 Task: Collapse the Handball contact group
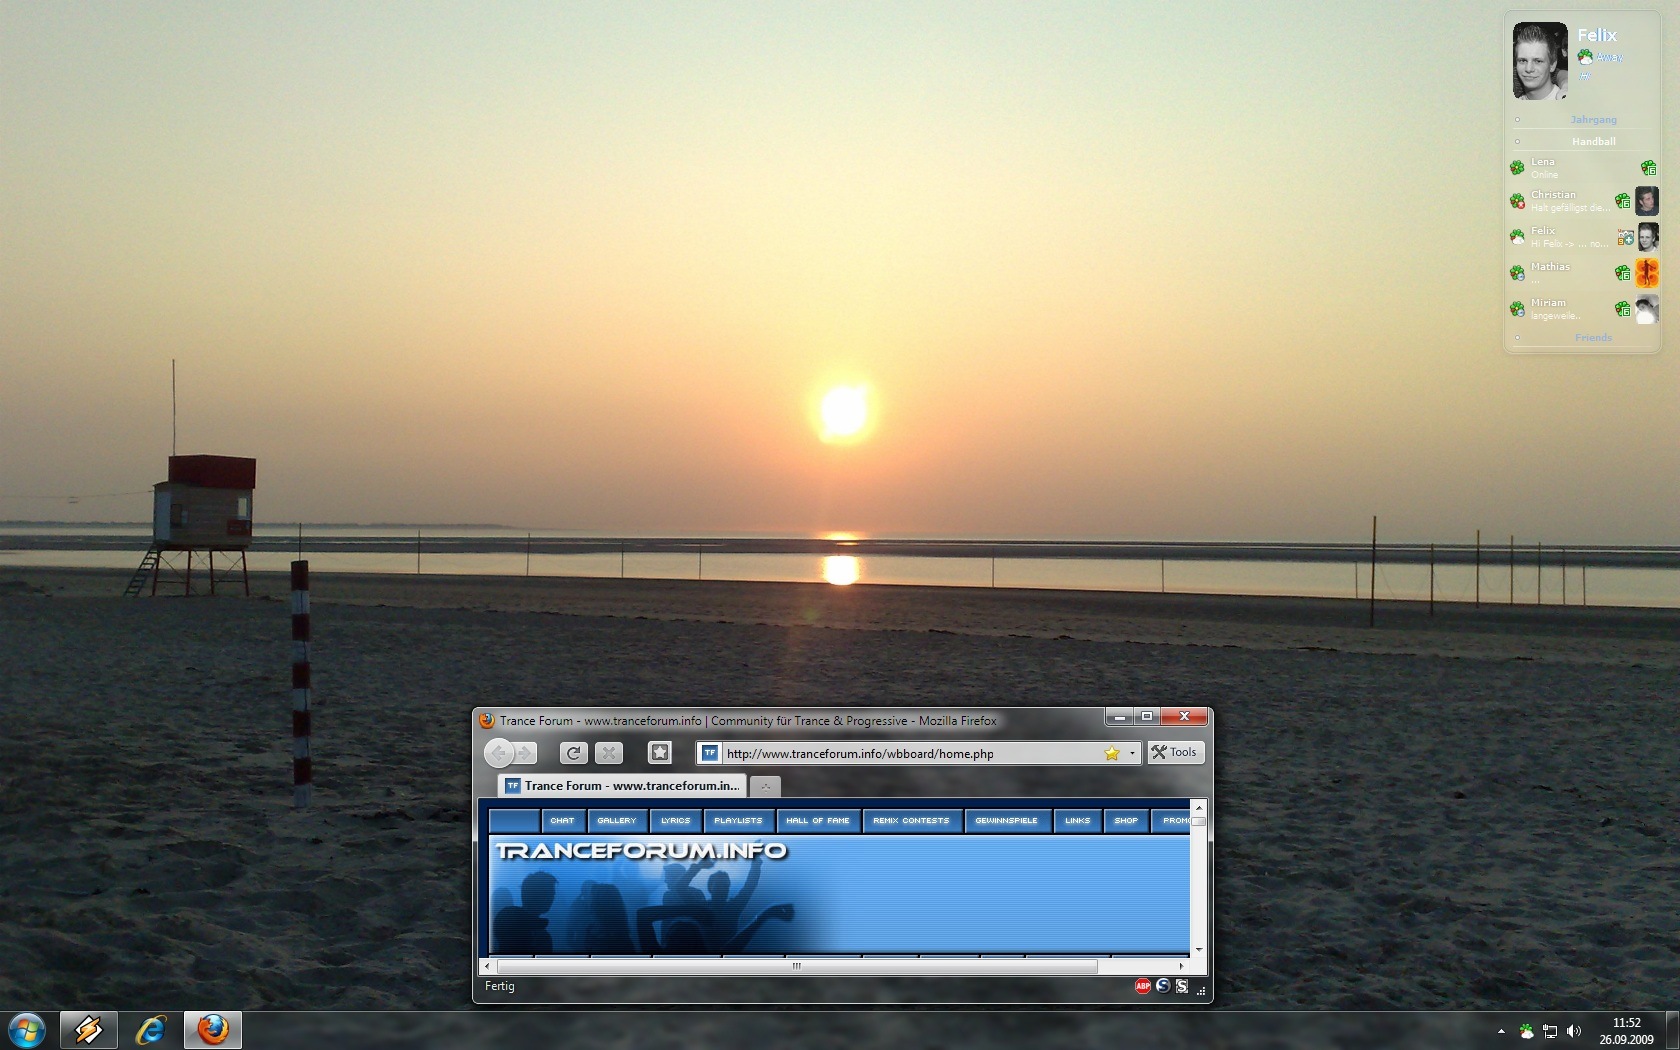point(1592,142)
